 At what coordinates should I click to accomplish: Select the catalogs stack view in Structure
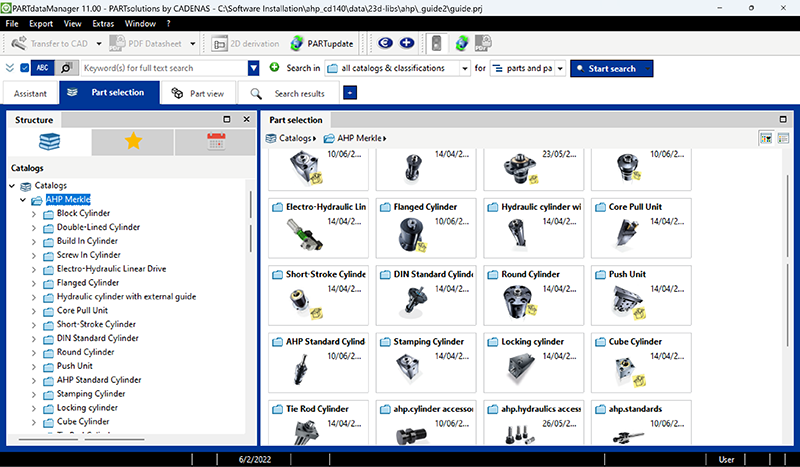tap(49, 141)
